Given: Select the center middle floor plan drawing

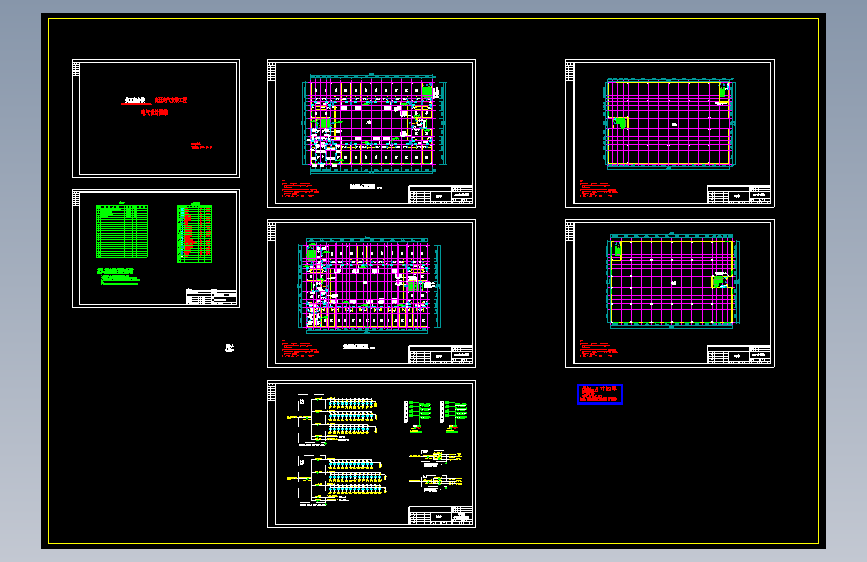Looking at the screenshot, I should 372,293.
